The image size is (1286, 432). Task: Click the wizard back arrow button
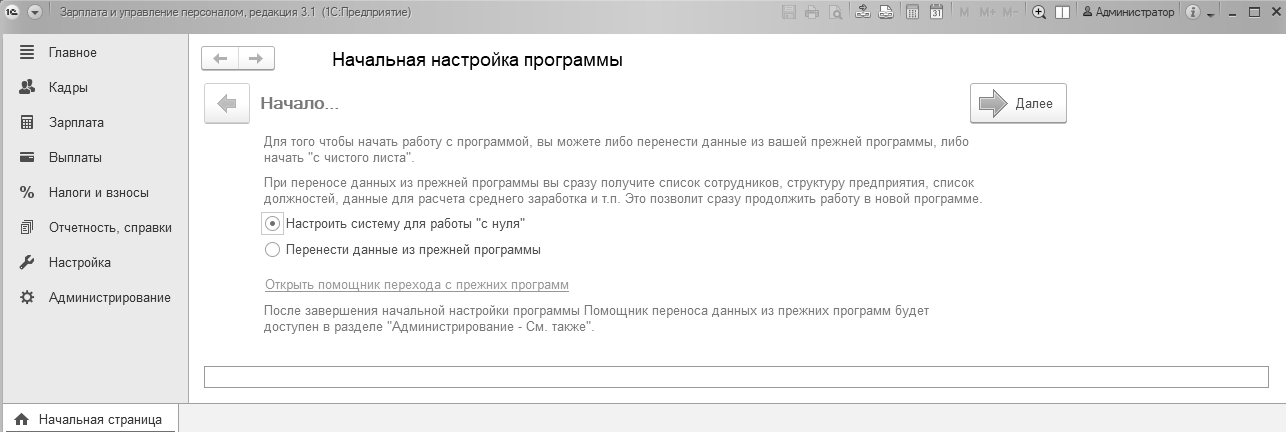227,103
